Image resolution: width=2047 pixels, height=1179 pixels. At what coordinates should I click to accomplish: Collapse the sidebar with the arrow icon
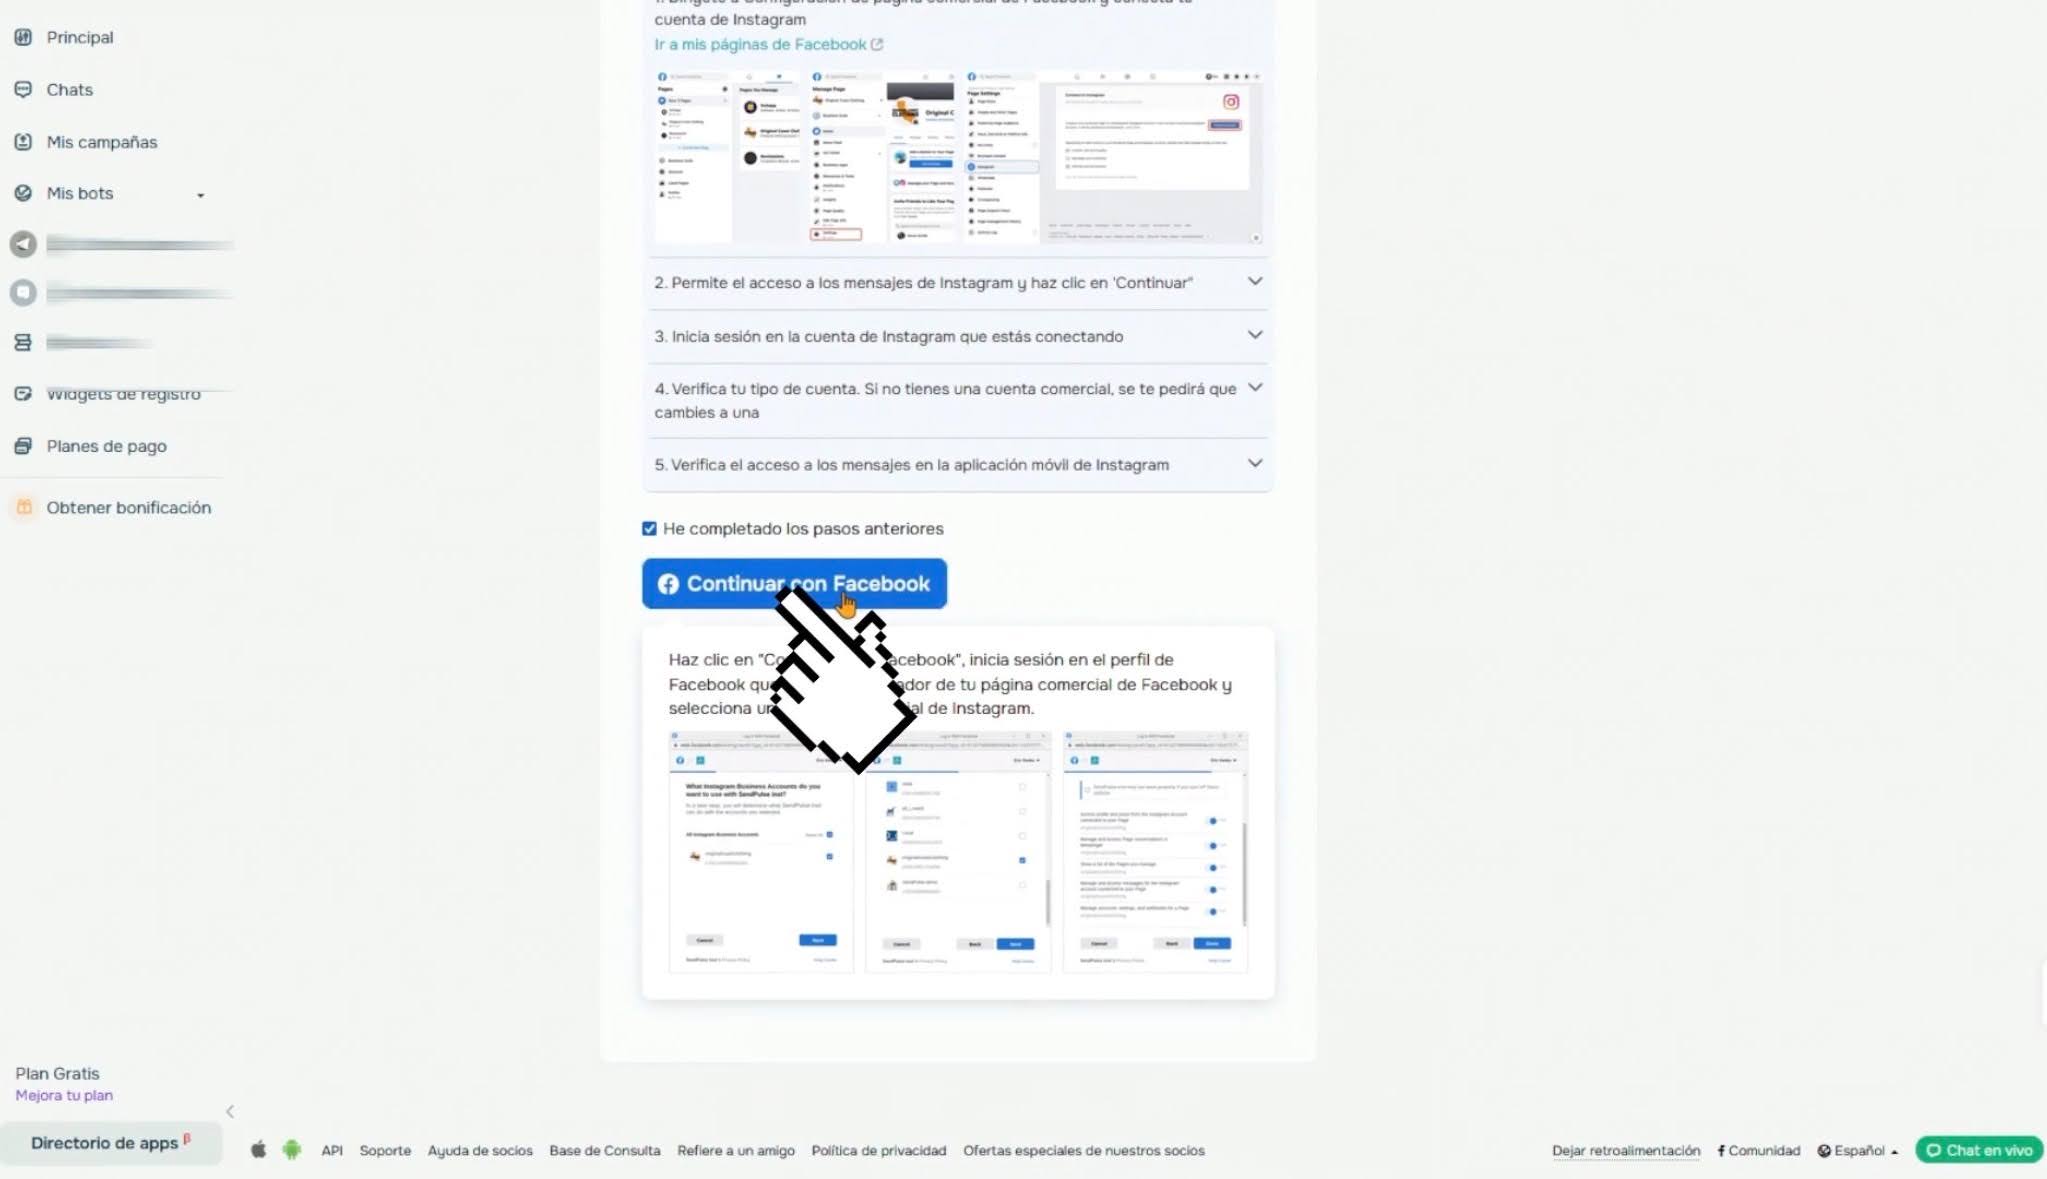(x=230, y=1111)
